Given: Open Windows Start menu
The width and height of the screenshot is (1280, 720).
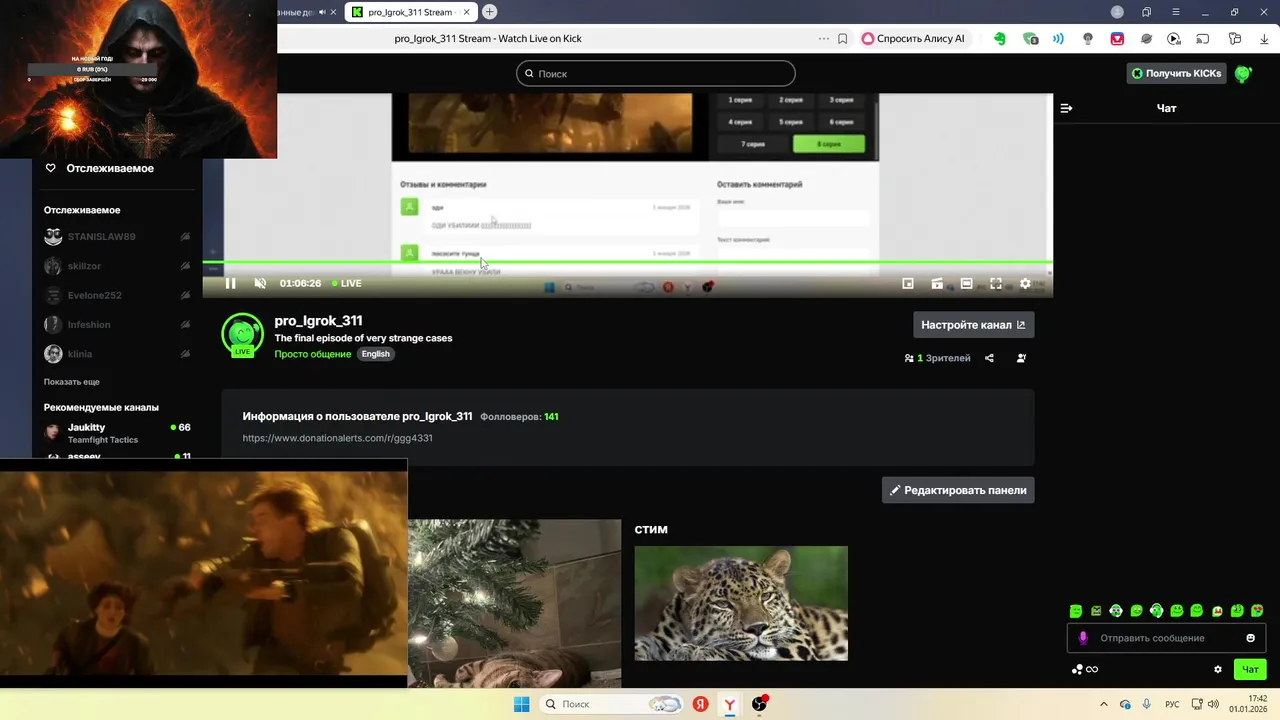Looking at the screenshot, I should (521, 704).
